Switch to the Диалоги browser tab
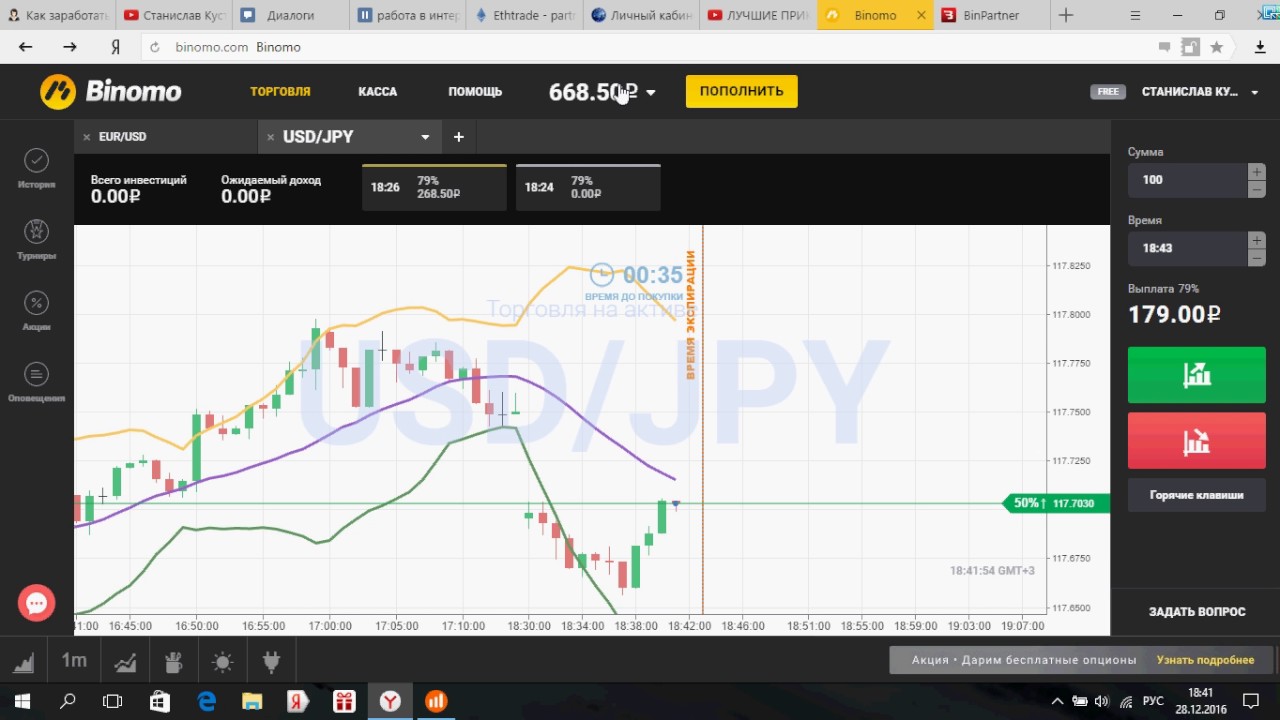Viewport: 1280px width, 720px height. click(290, 15)
